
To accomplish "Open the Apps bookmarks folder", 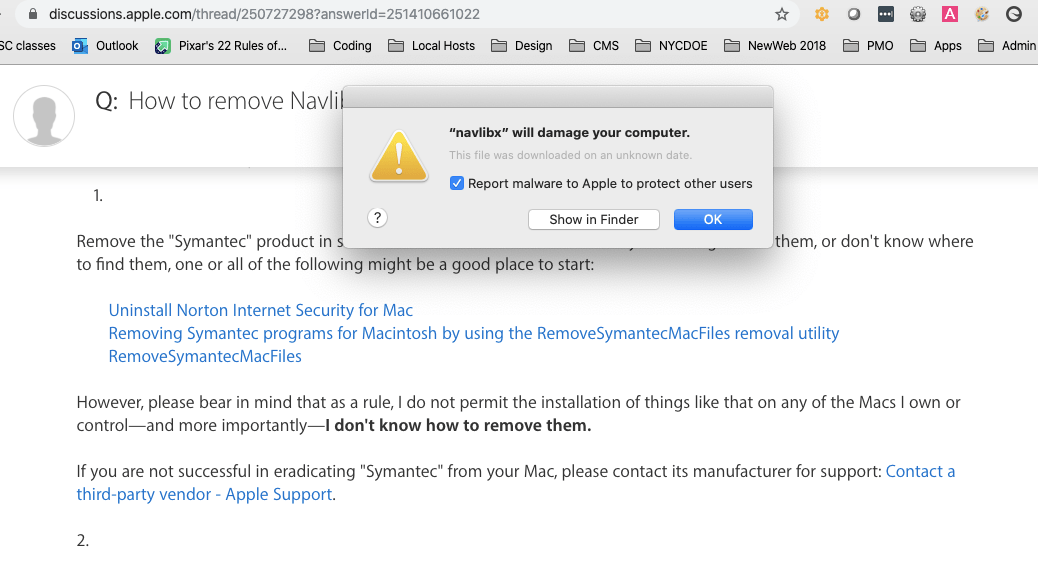I will (935, 46).
